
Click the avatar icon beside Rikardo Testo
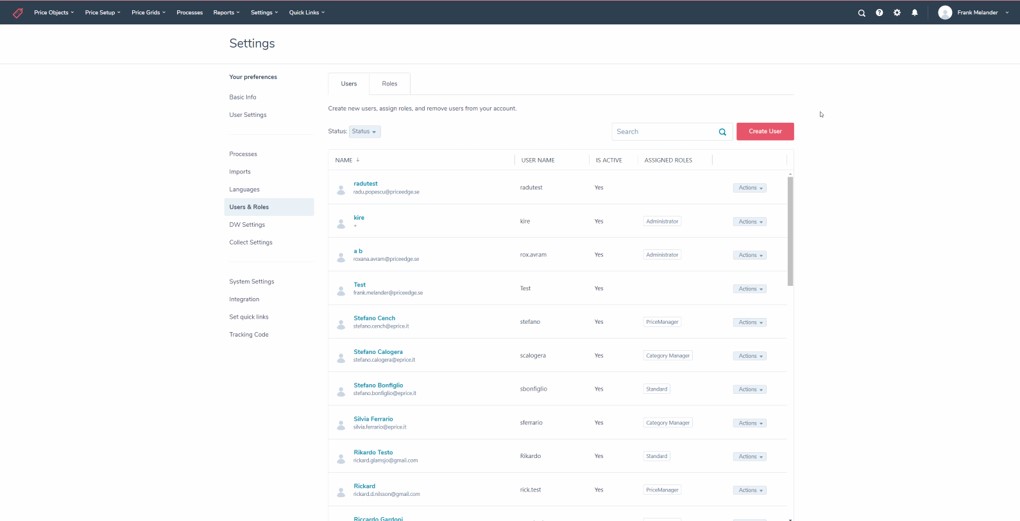pyautogui.click(x=340, y=459)
